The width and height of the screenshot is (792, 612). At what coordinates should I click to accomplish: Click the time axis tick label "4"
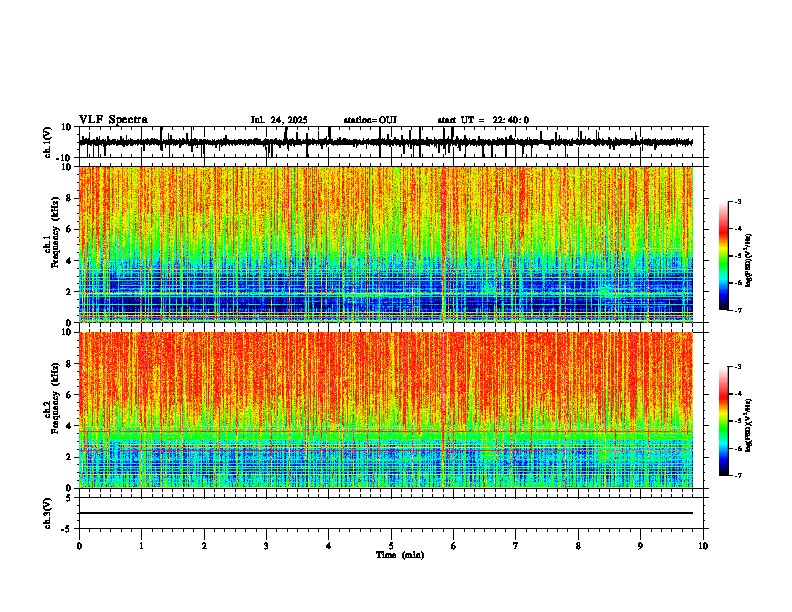[x=329, y=546]
